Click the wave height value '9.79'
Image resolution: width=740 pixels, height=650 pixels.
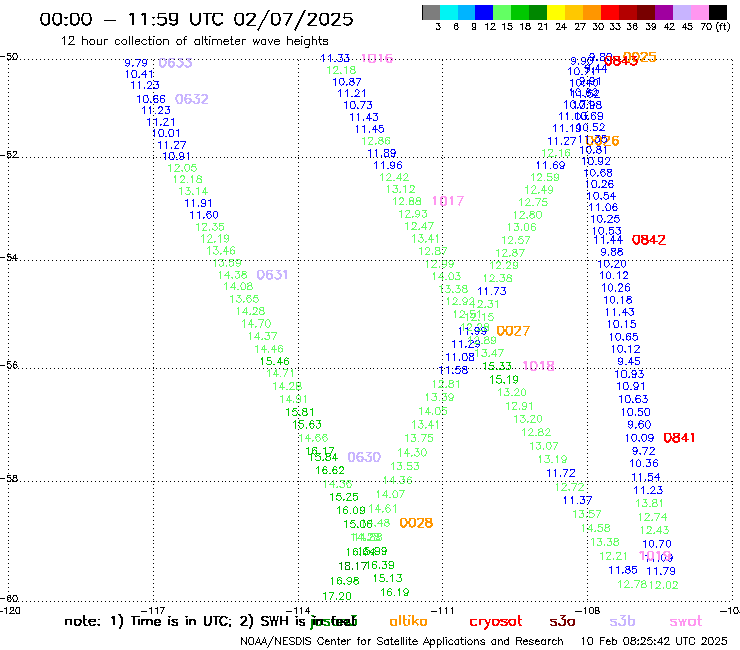click(x=136, y=63)
